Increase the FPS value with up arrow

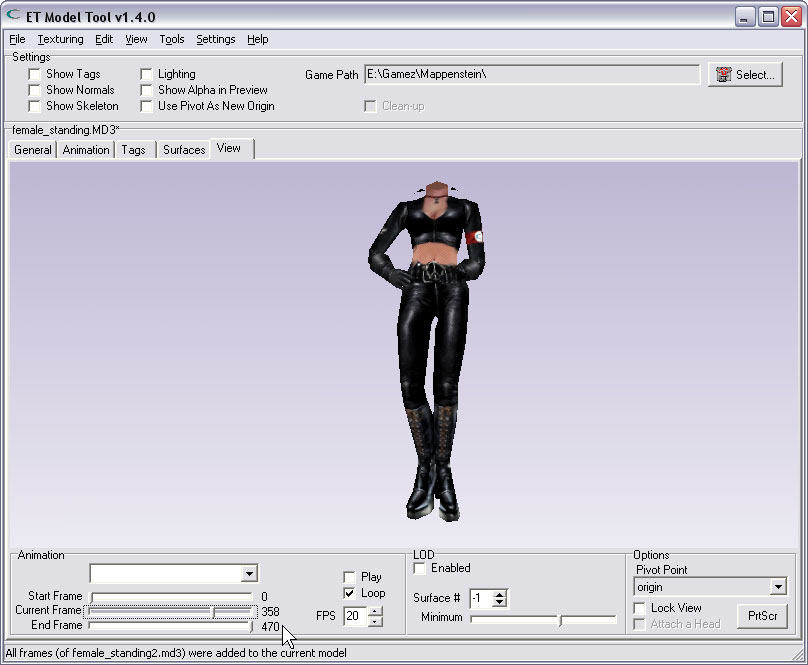pyautogui.click(x=376, y=611)
